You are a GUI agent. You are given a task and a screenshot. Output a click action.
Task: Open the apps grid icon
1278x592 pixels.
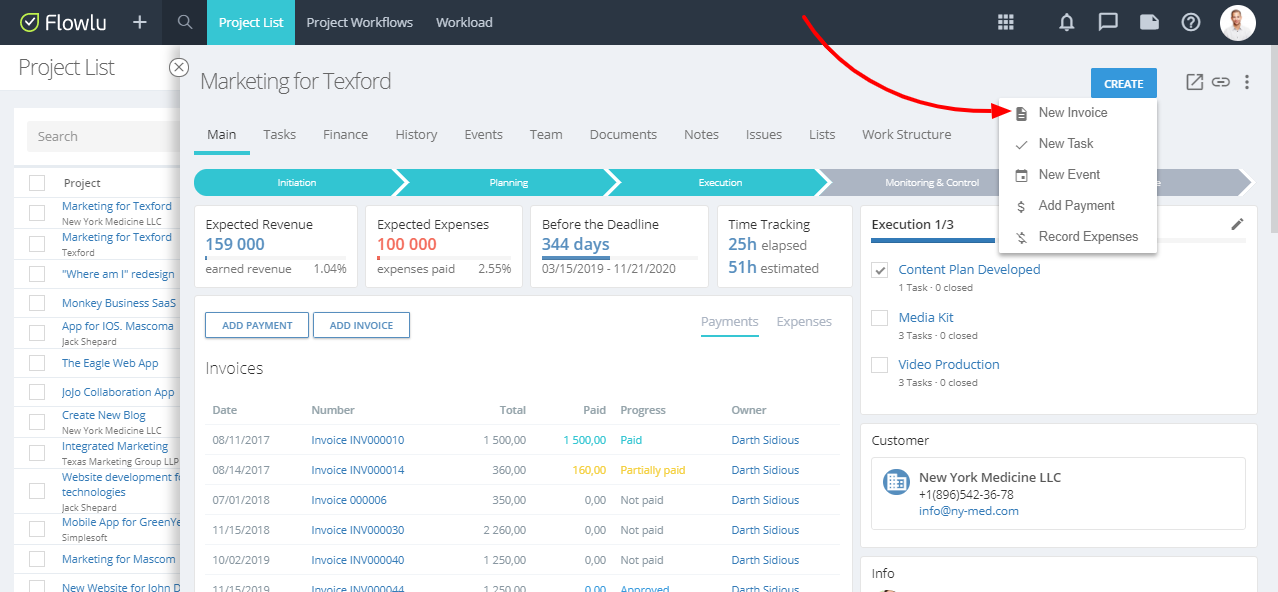point(1006,22)
